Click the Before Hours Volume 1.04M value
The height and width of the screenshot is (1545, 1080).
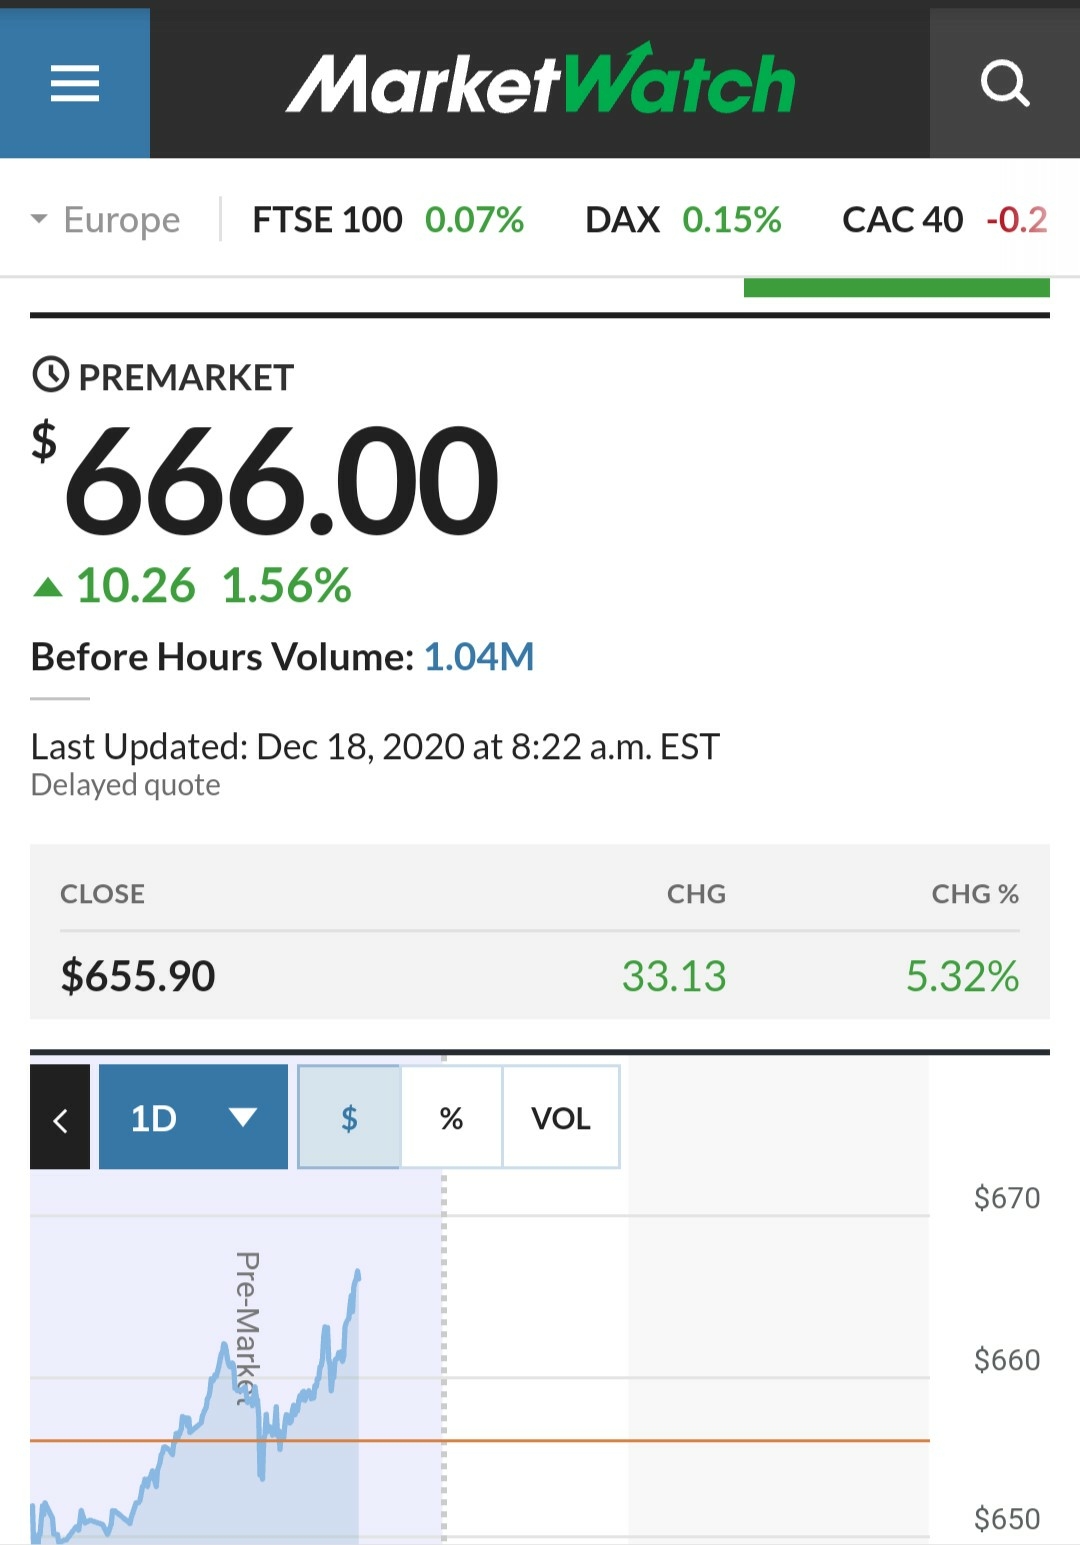[x=479, y=657]
